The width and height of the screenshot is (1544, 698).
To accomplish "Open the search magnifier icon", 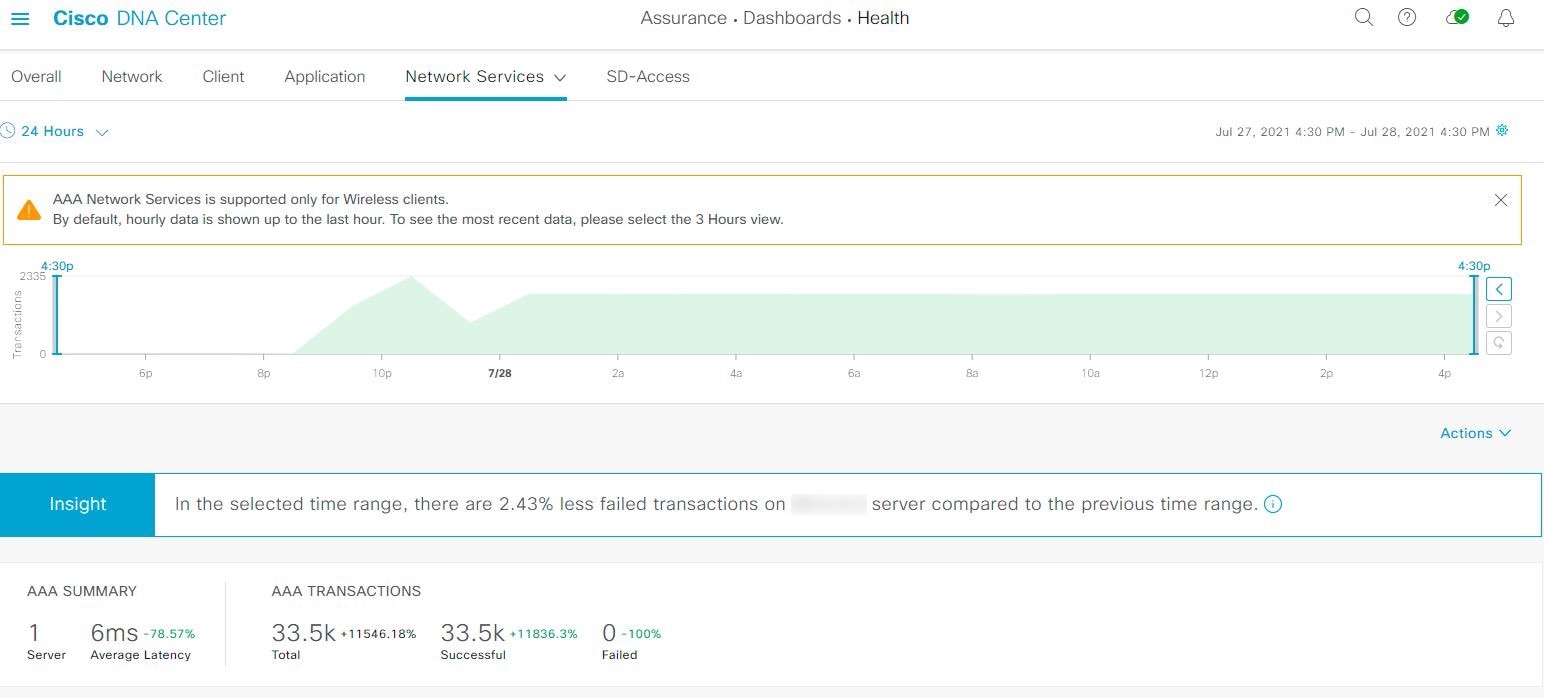I will tap(1363, 17).
